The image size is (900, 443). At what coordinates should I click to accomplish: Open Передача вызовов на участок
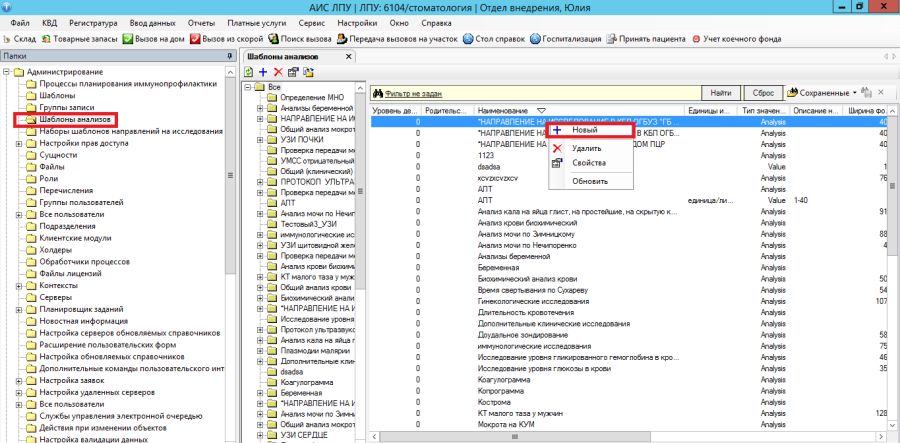coord(397,39)
